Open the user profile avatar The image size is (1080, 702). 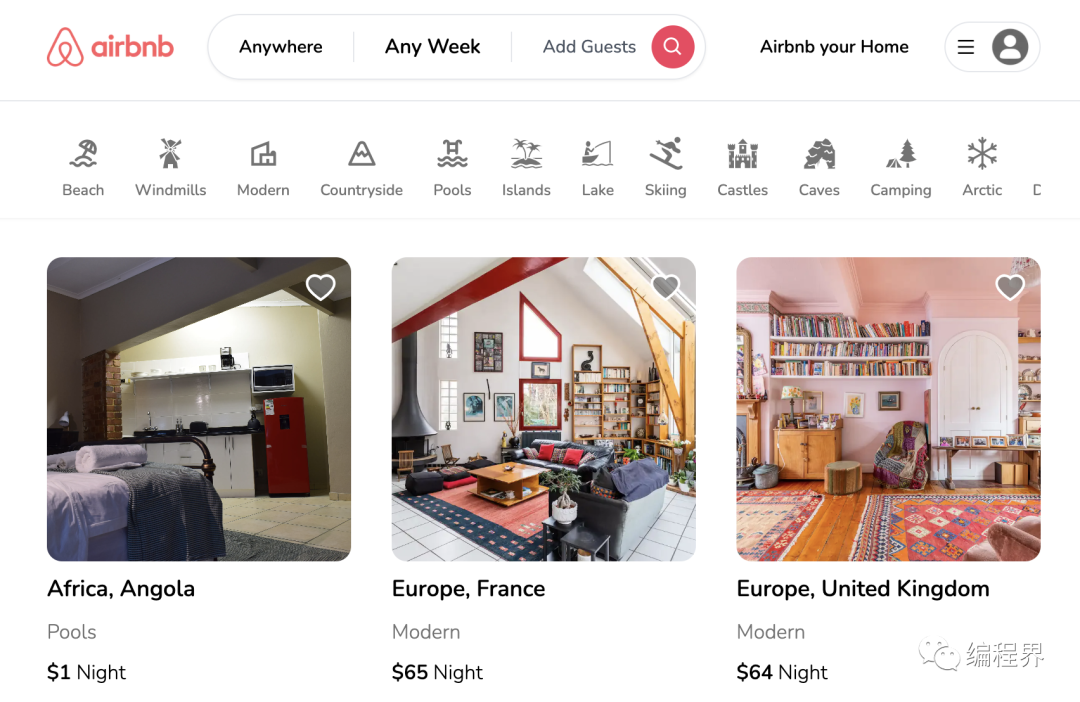point(1010,47)
